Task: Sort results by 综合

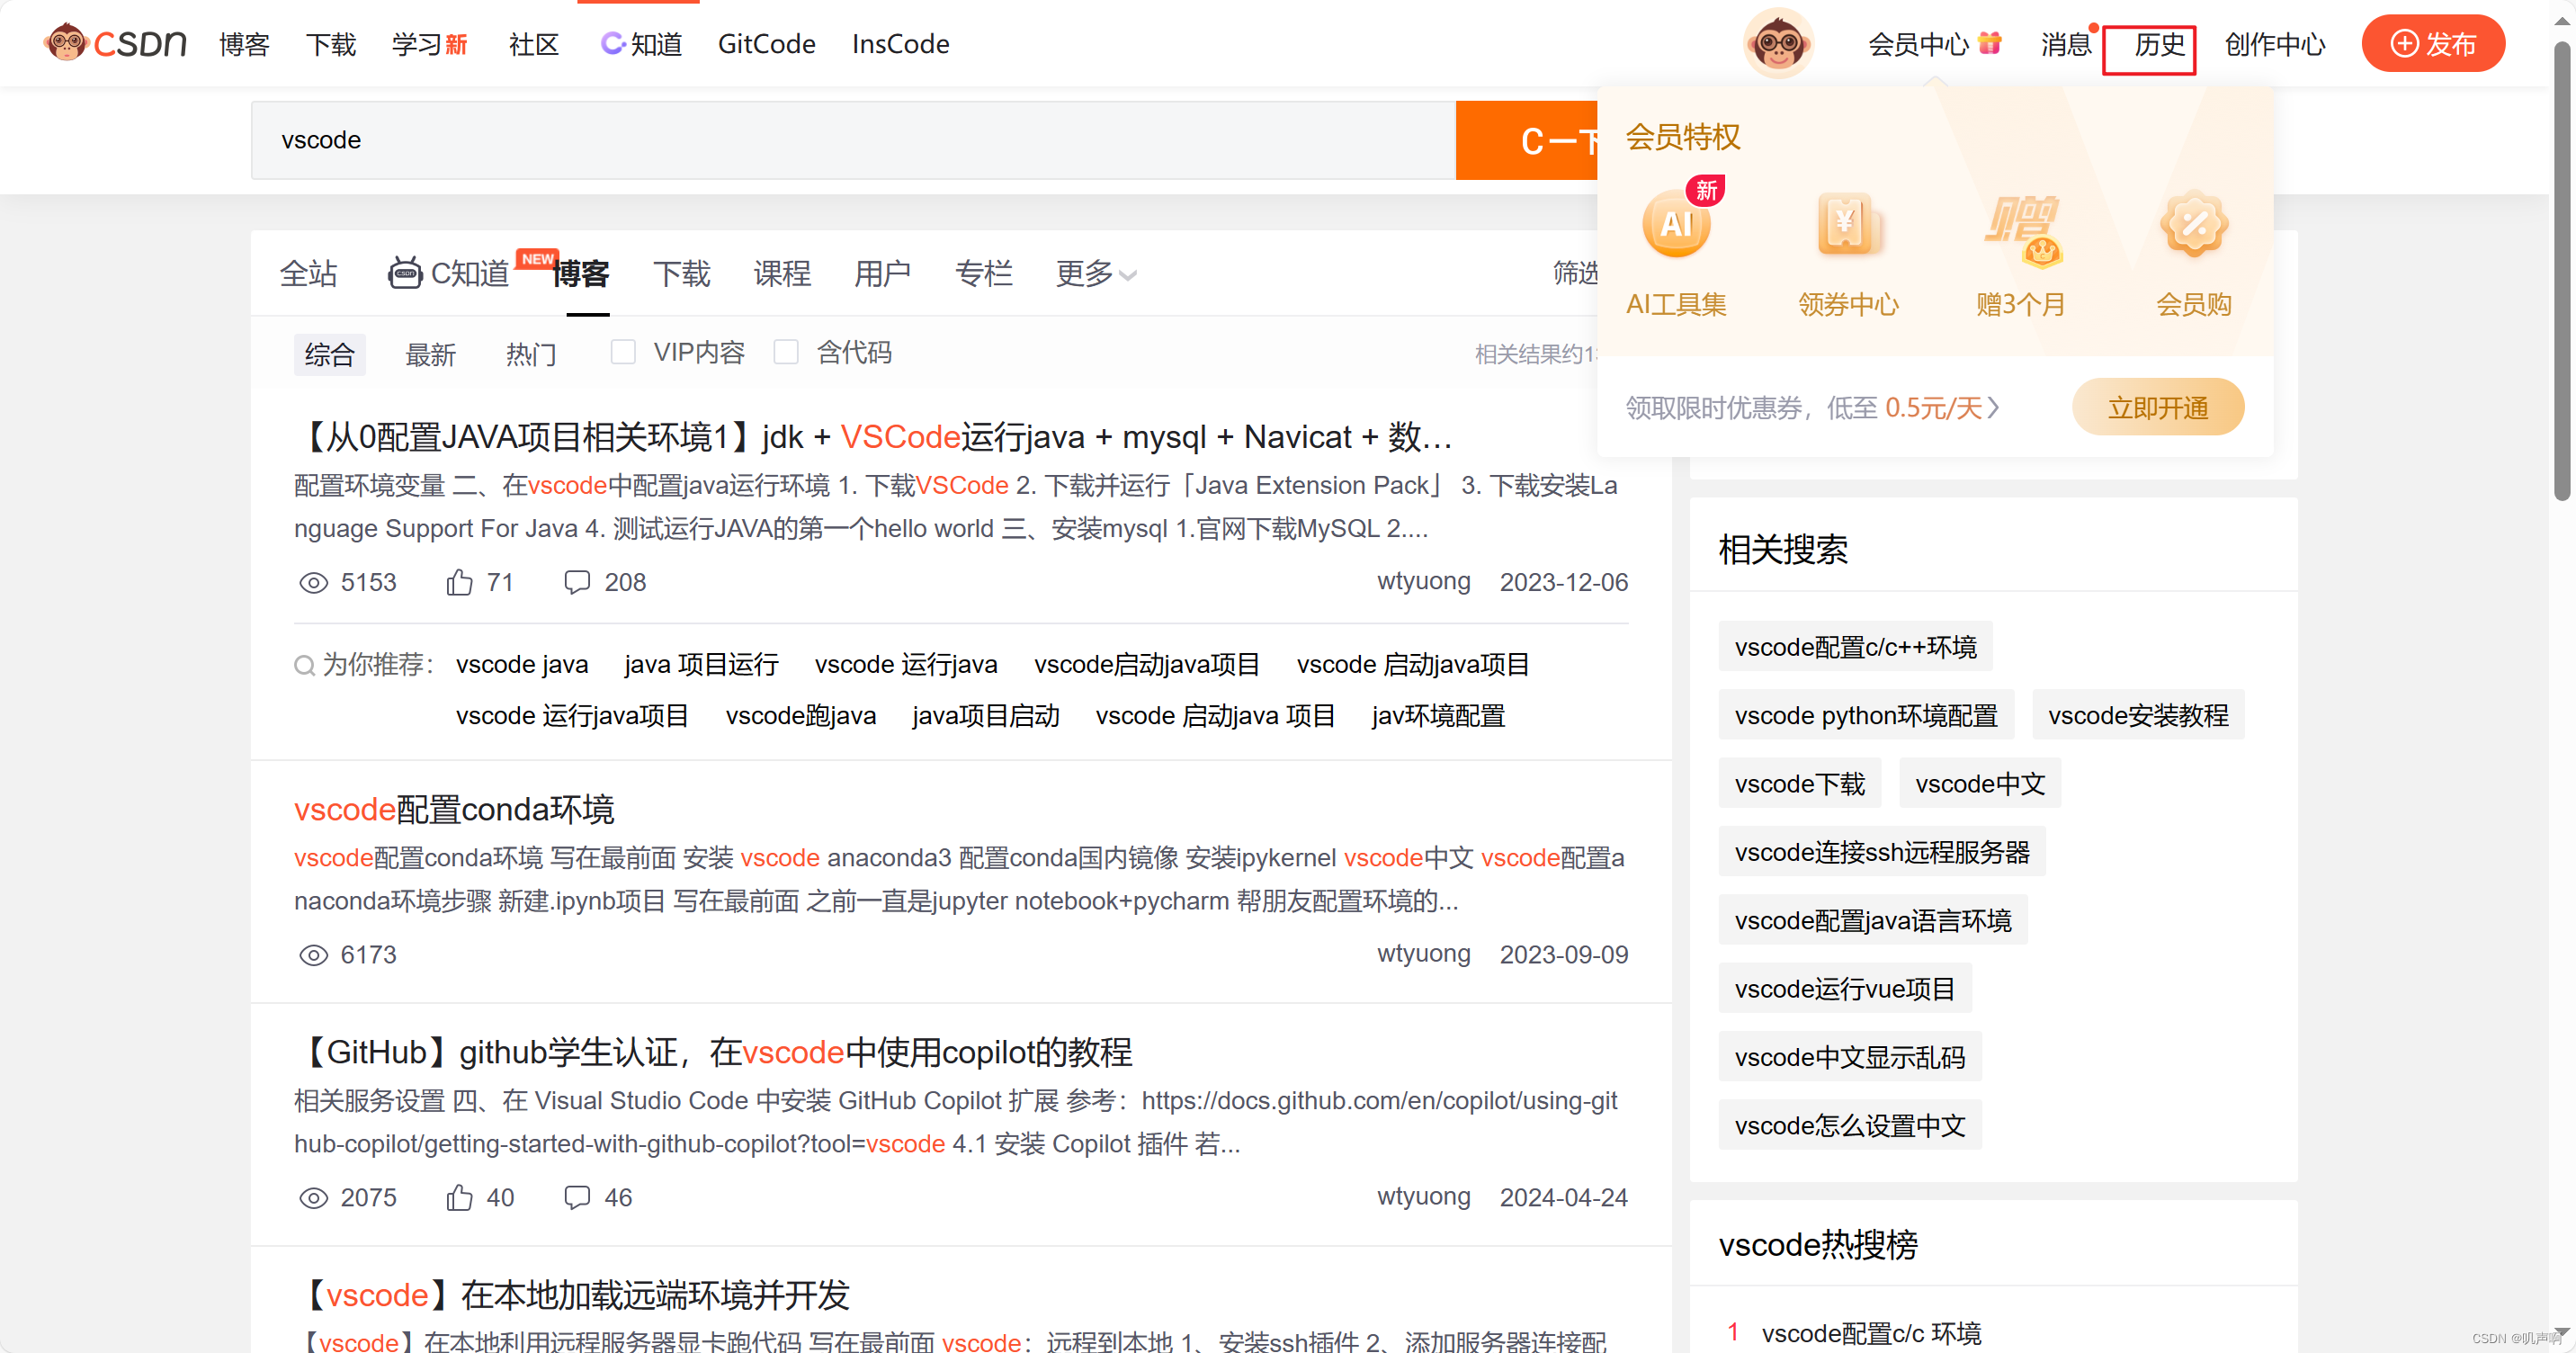Action: 330,354
